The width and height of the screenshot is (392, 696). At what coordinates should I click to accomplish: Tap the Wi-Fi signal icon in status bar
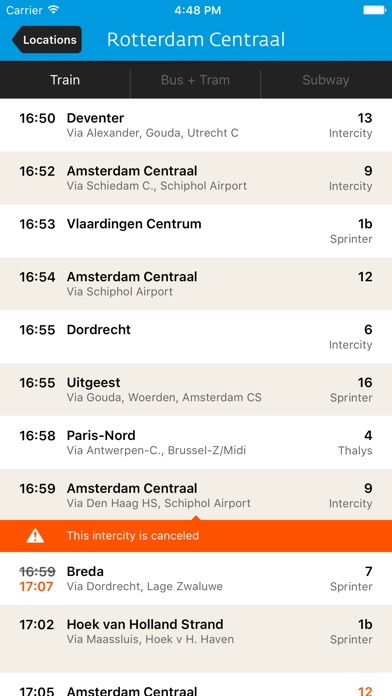click(54, 10)
